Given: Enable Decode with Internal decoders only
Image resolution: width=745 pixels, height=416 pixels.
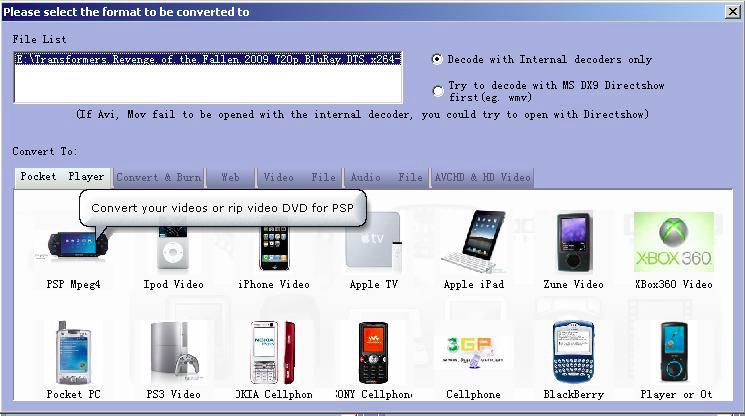Looking at the screenshot, I should coord(437,59).
